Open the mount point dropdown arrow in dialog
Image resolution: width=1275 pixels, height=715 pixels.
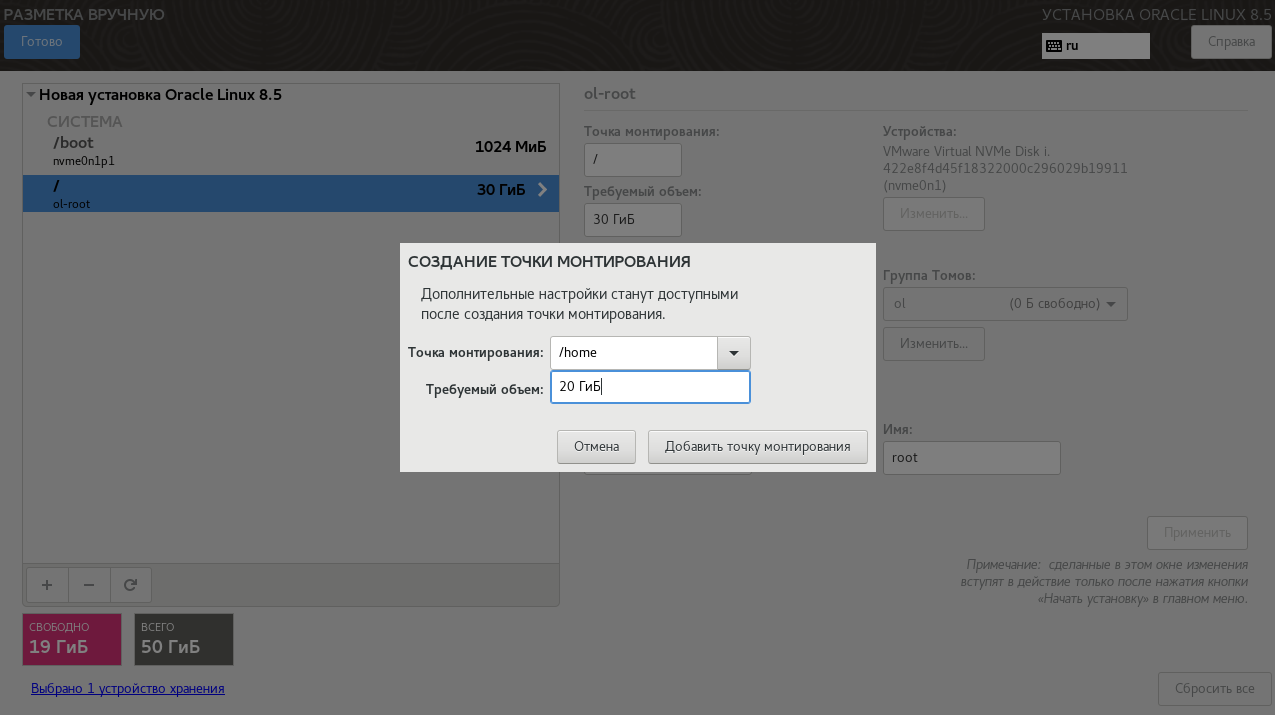coord(734,353)
